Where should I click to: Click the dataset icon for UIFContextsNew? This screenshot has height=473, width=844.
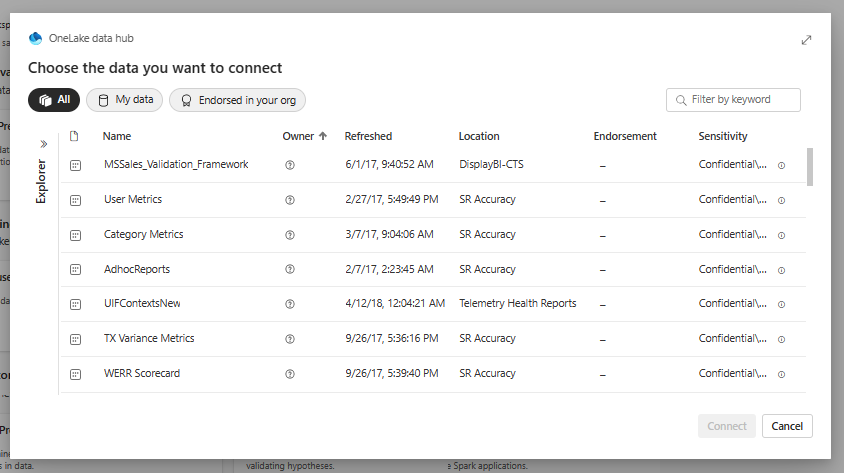tap(75, 304)
